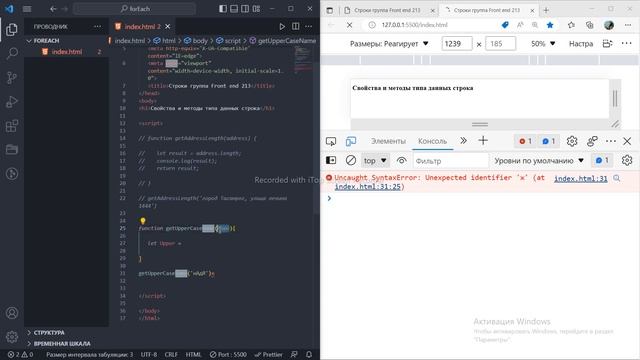This screenshot has height=360, width=640.
Task: Toggle the bottom panel layout icon
Action: (234, 9)
